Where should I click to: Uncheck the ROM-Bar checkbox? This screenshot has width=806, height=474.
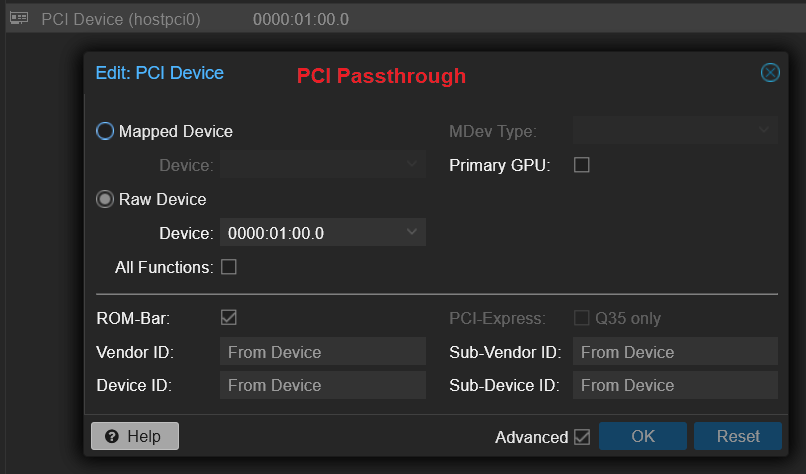[228, 318]
